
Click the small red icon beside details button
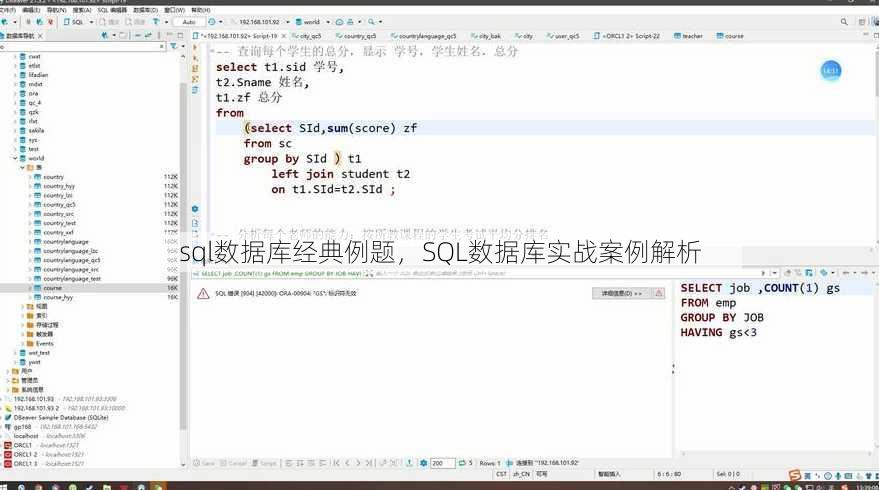coord(659,293)
